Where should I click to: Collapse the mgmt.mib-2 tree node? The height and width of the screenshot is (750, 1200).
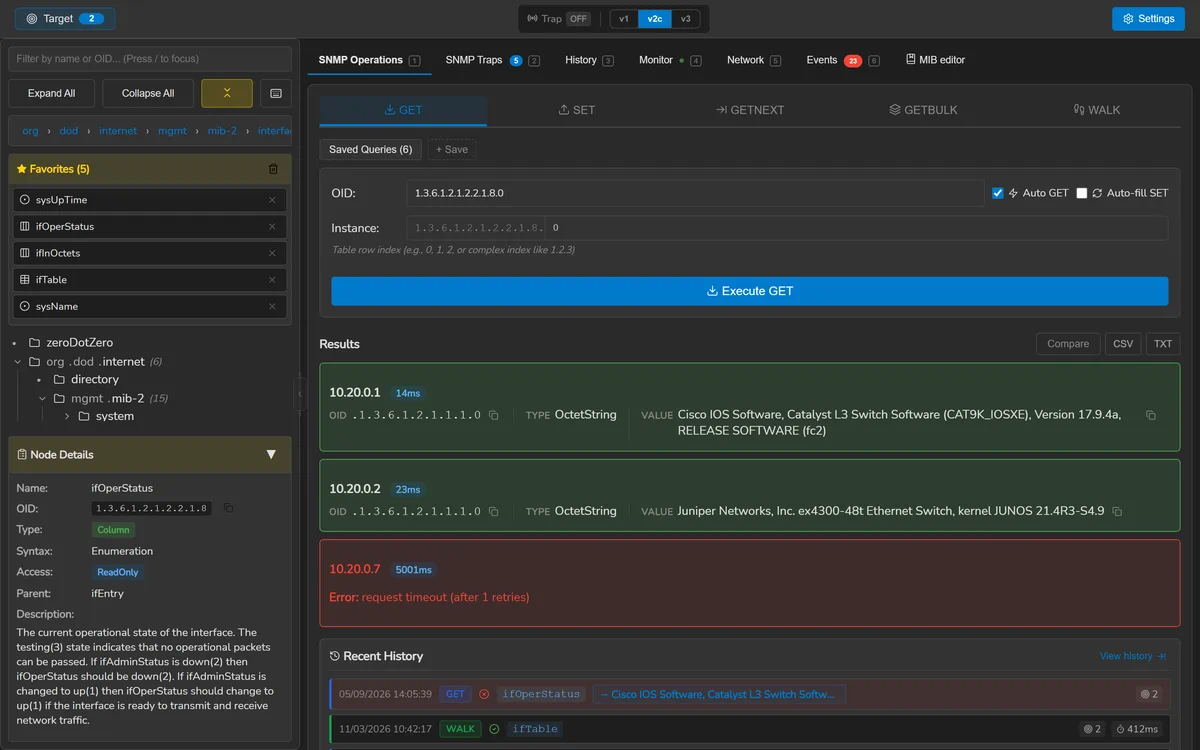click(42, 398)
